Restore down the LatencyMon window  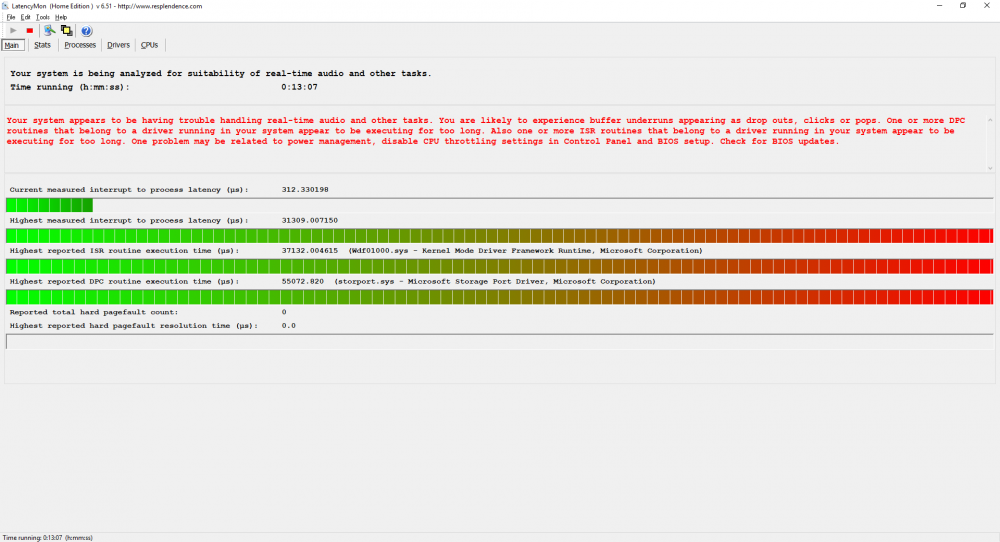(963, 6)
